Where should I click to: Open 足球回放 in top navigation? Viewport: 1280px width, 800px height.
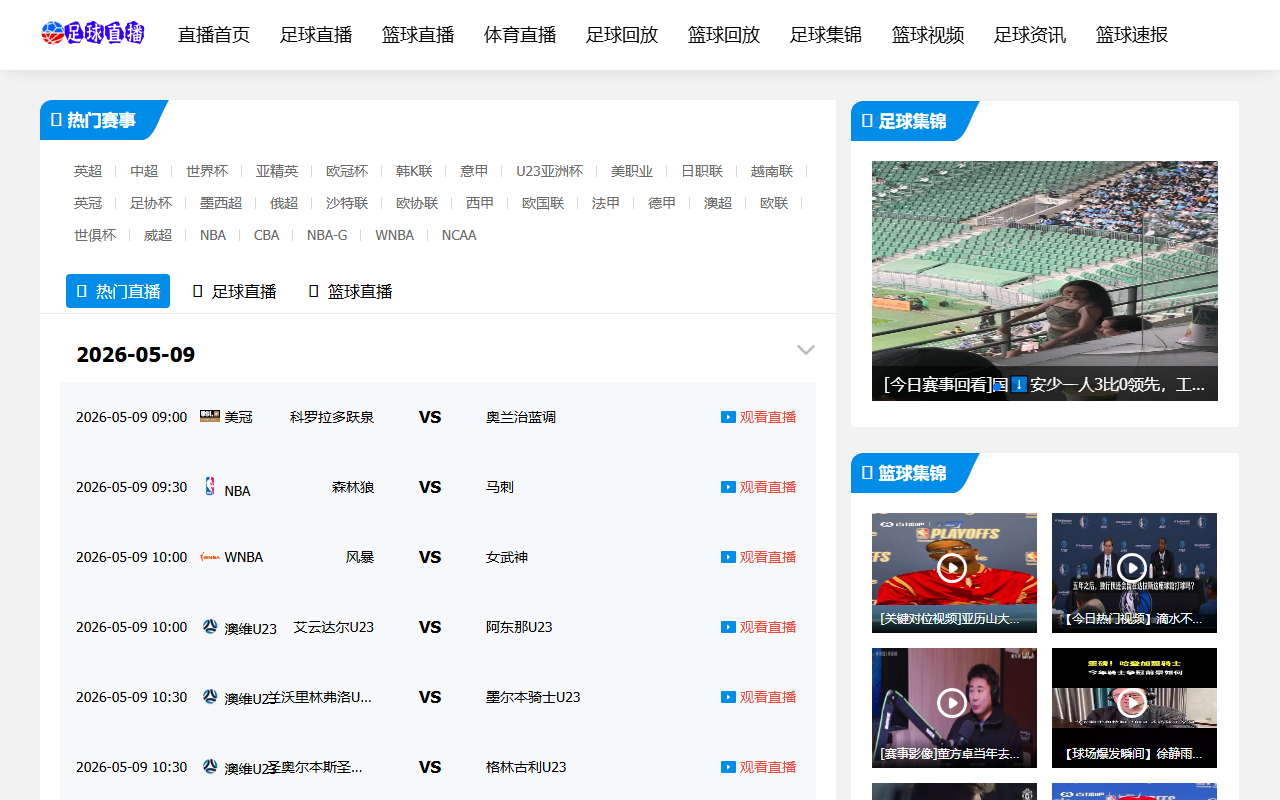tap(622, 35)
